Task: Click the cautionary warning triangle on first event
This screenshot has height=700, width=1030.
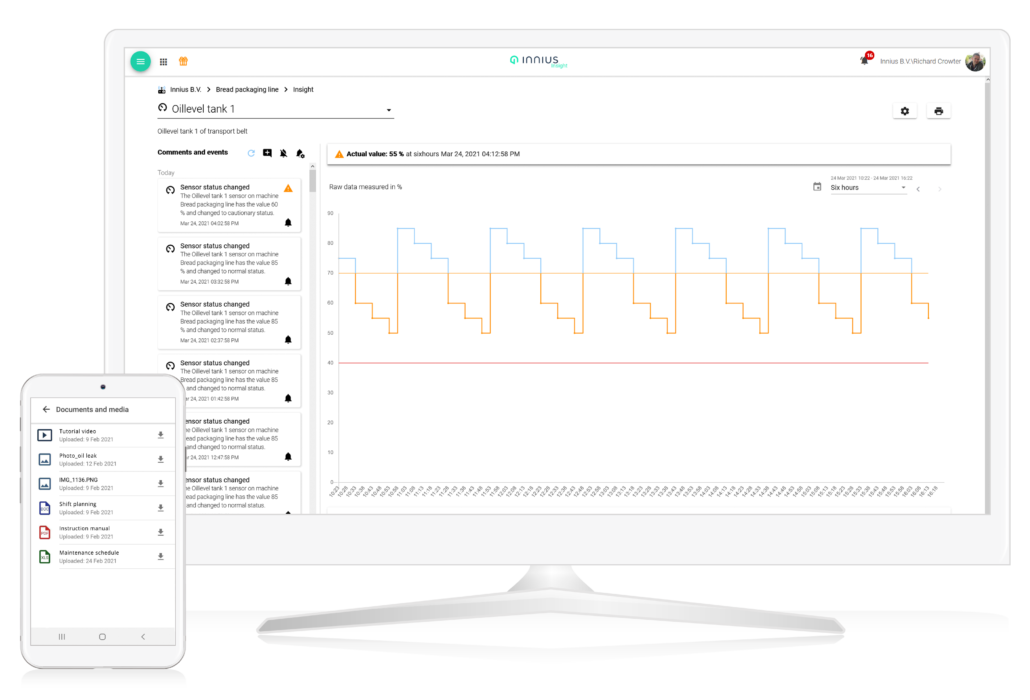Action: click(288, 188)
